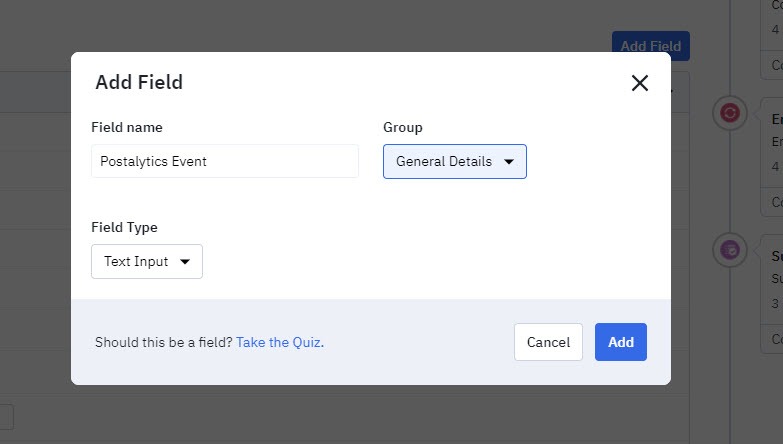Image resolution: width=783 pixels, height=444 pixels.
Task: Click the Add Field dialog title
Action: coord(139,82)
